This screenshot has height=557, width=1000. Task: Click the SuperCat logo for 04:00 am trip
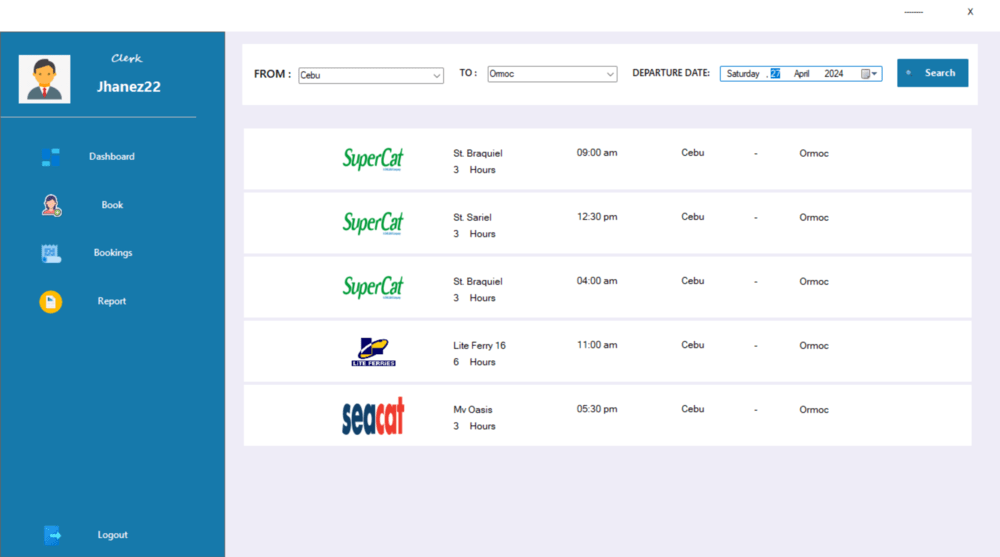coord(373,287)
